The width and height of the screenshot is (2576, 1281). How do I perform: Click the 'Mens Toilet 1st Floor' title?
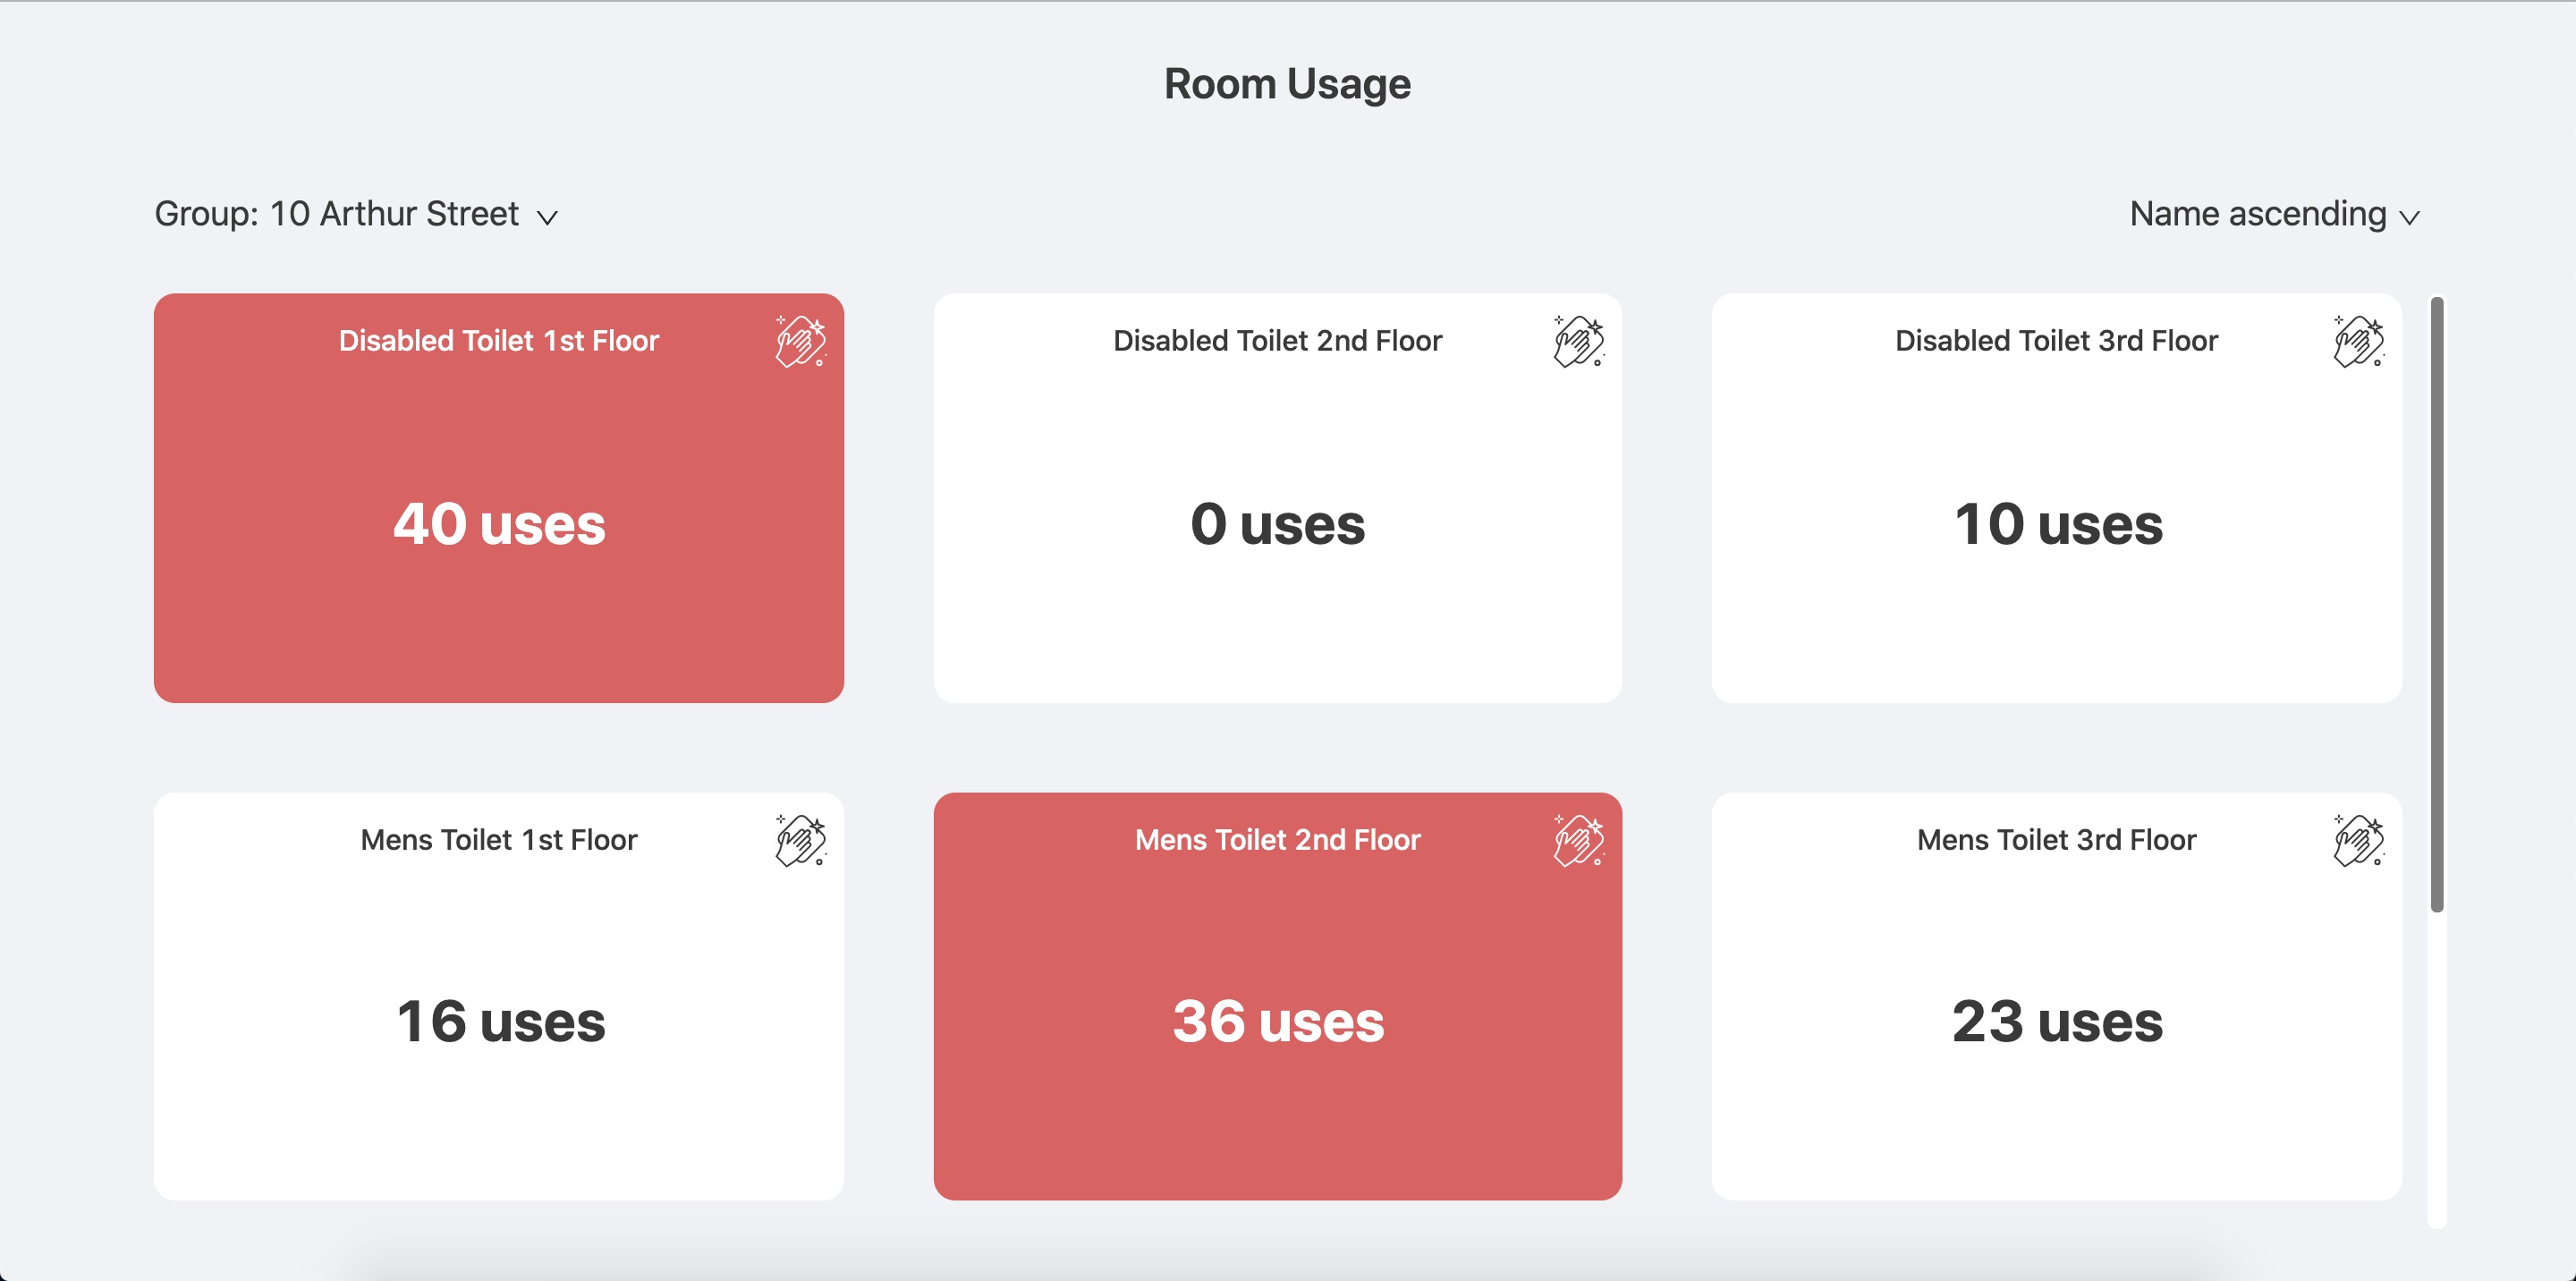tap(499, 840)
